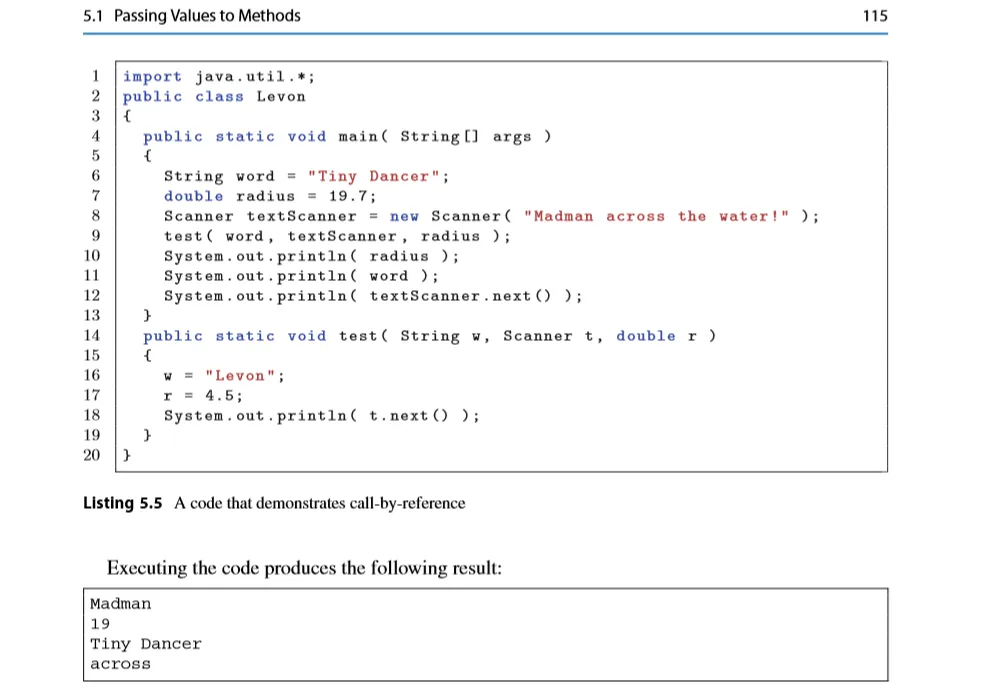The height and width of the screenshot is (689, 984).
Task: Click the System.out.println( t.next() ) statement
Action: pos(321,417)
